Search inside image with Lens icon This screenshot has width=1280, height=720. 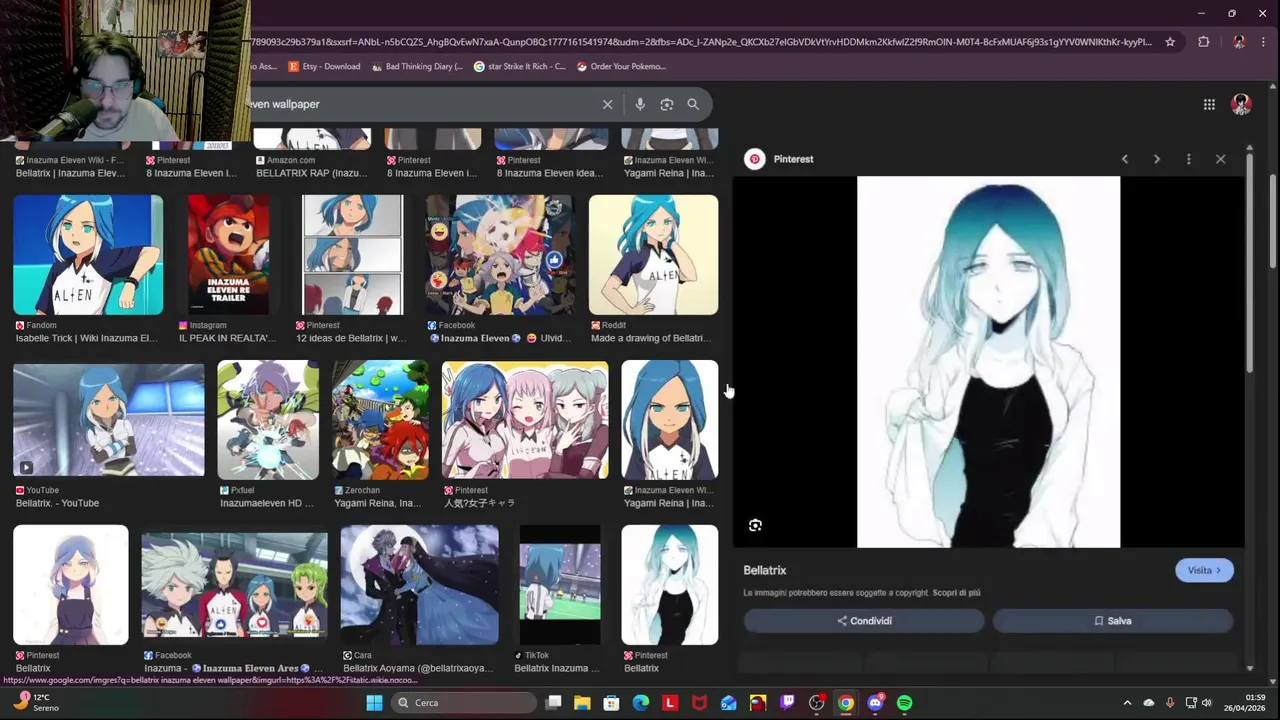755,525
